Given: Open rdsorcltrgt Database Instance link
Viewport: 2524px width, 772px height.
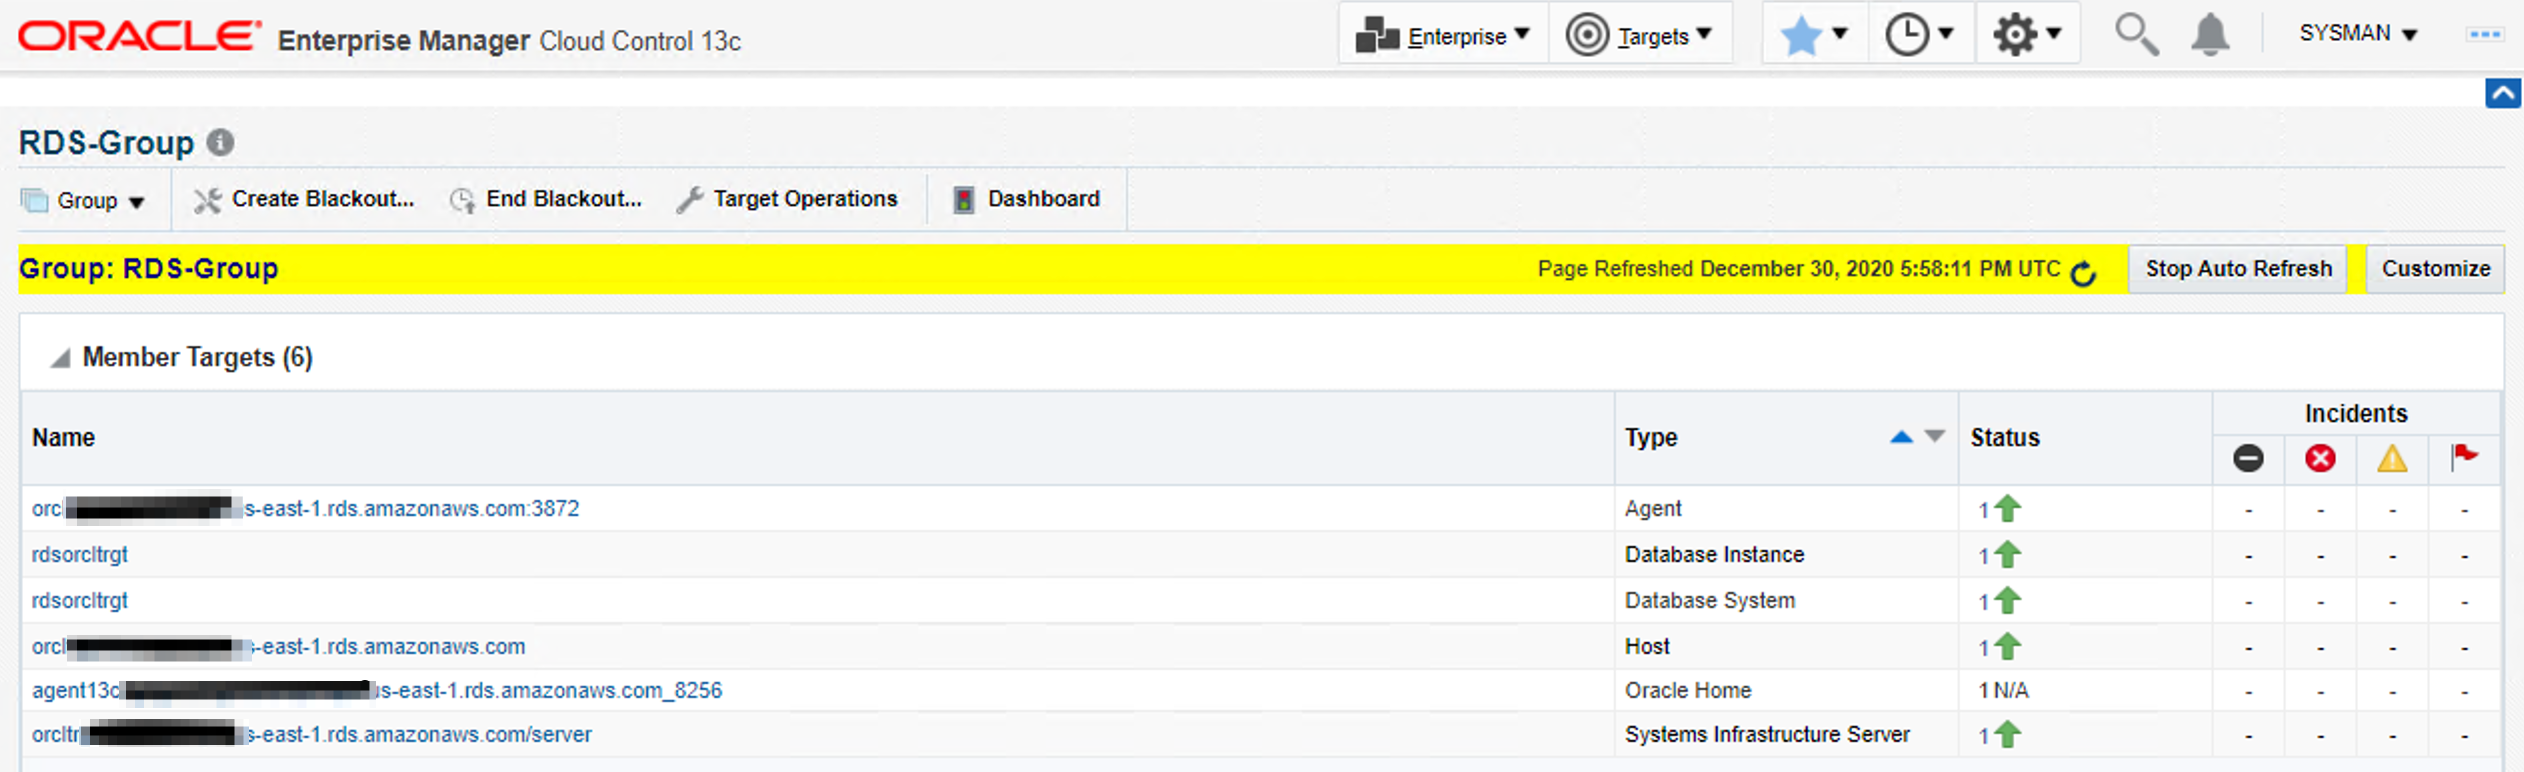Looking at the screenshot, I should [x=80, y=555].
